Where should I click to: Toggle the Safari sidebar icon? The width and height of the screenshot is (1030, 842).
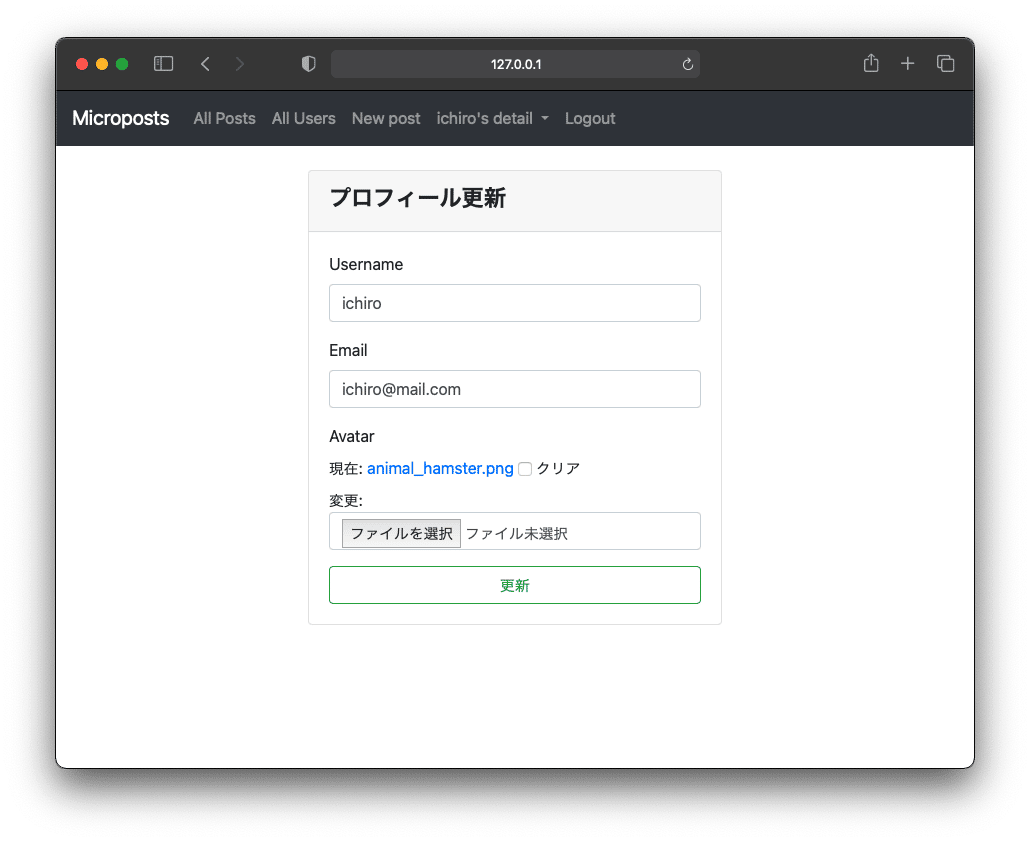tap(163, 64)
